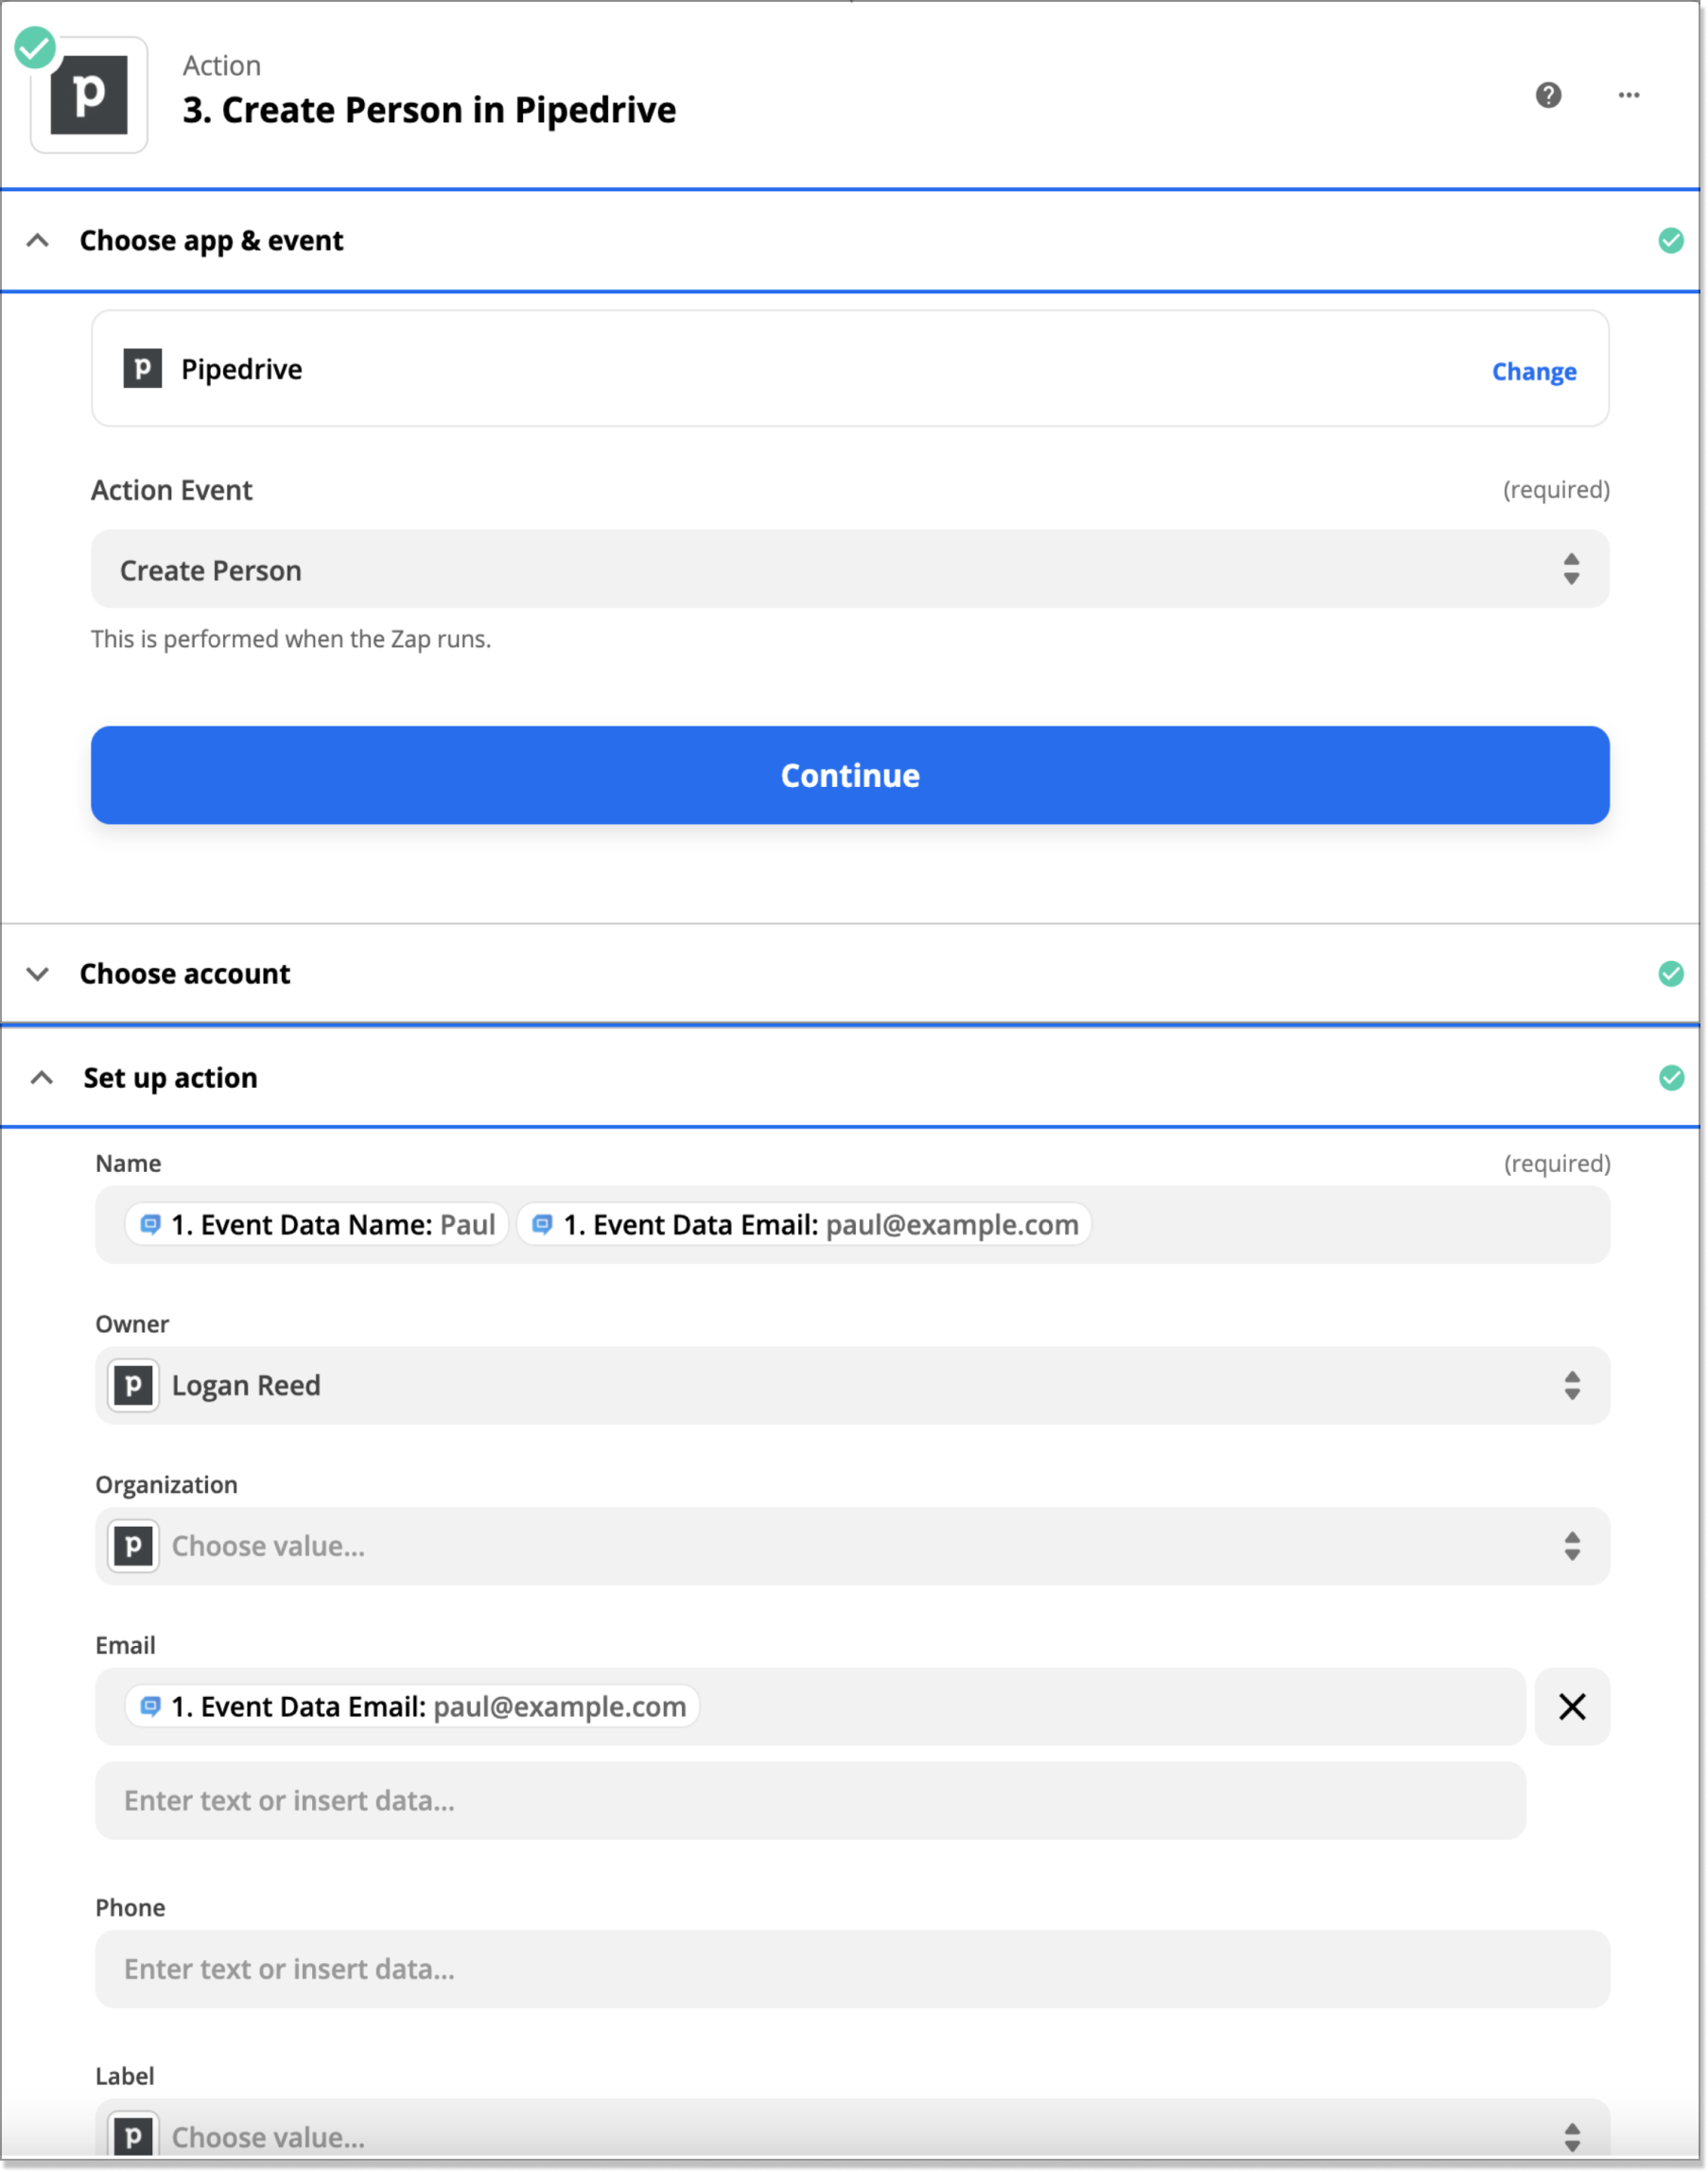Click the Change link for Pipedrive app
Viewport: 1708px width, 2172px height.
coord(1533,371)
